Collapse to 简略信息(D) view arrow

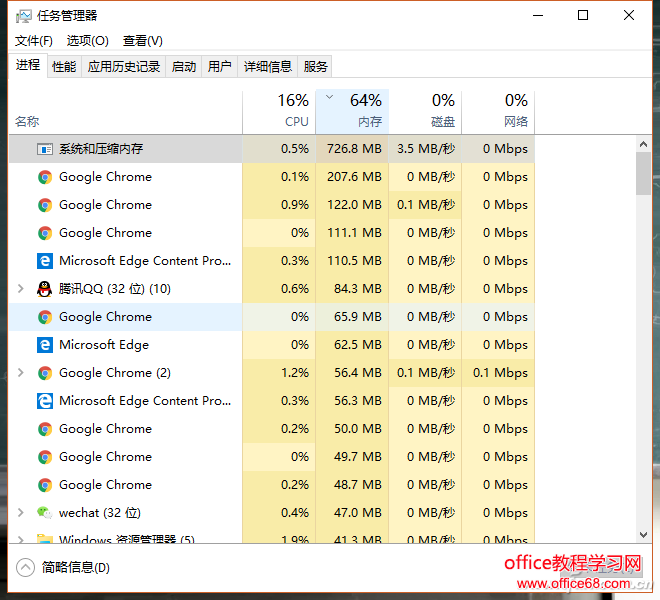[25, 568]
